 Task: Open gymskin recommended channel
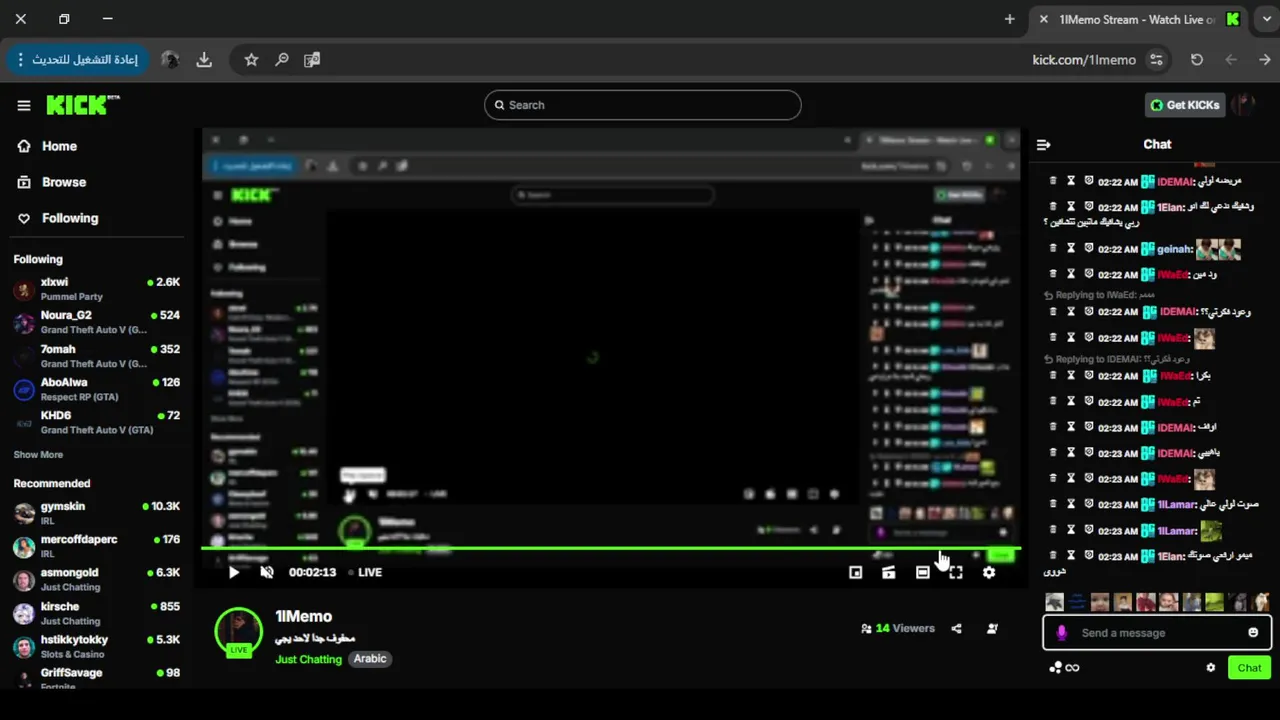point(96,513)
